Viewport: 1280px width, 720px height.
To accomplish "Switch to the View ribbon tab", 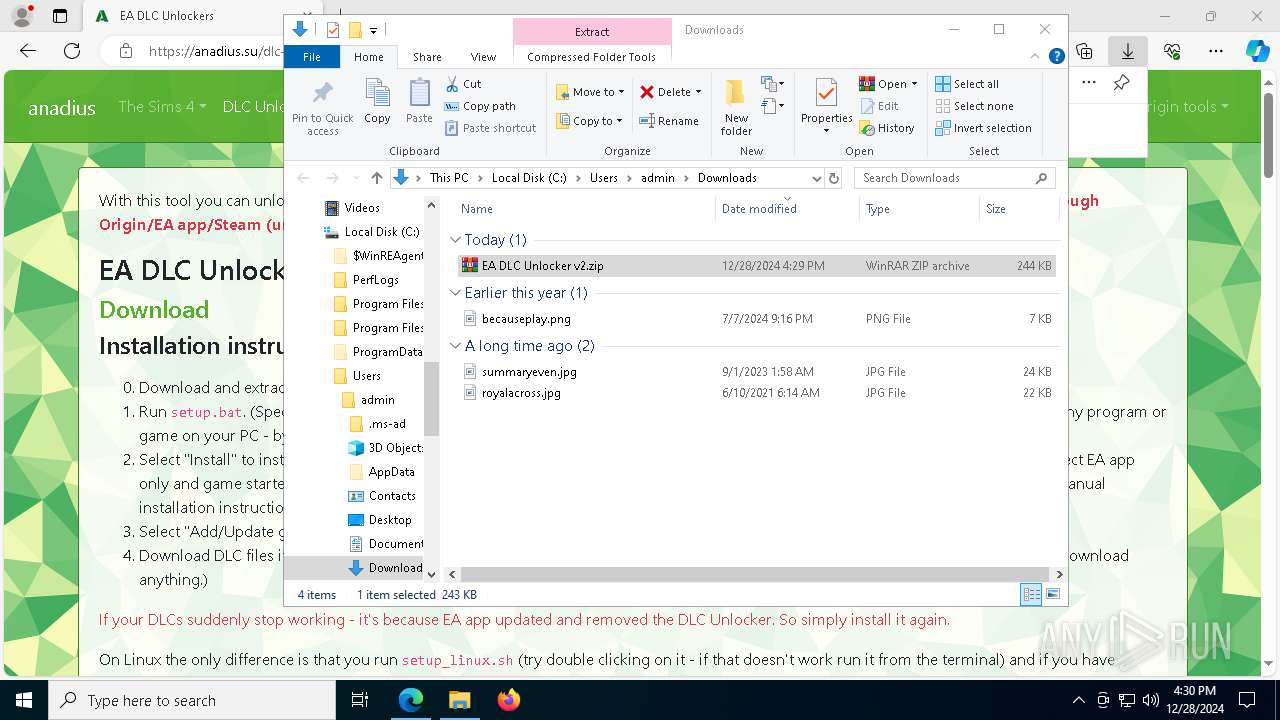I will tap(483, 57).
